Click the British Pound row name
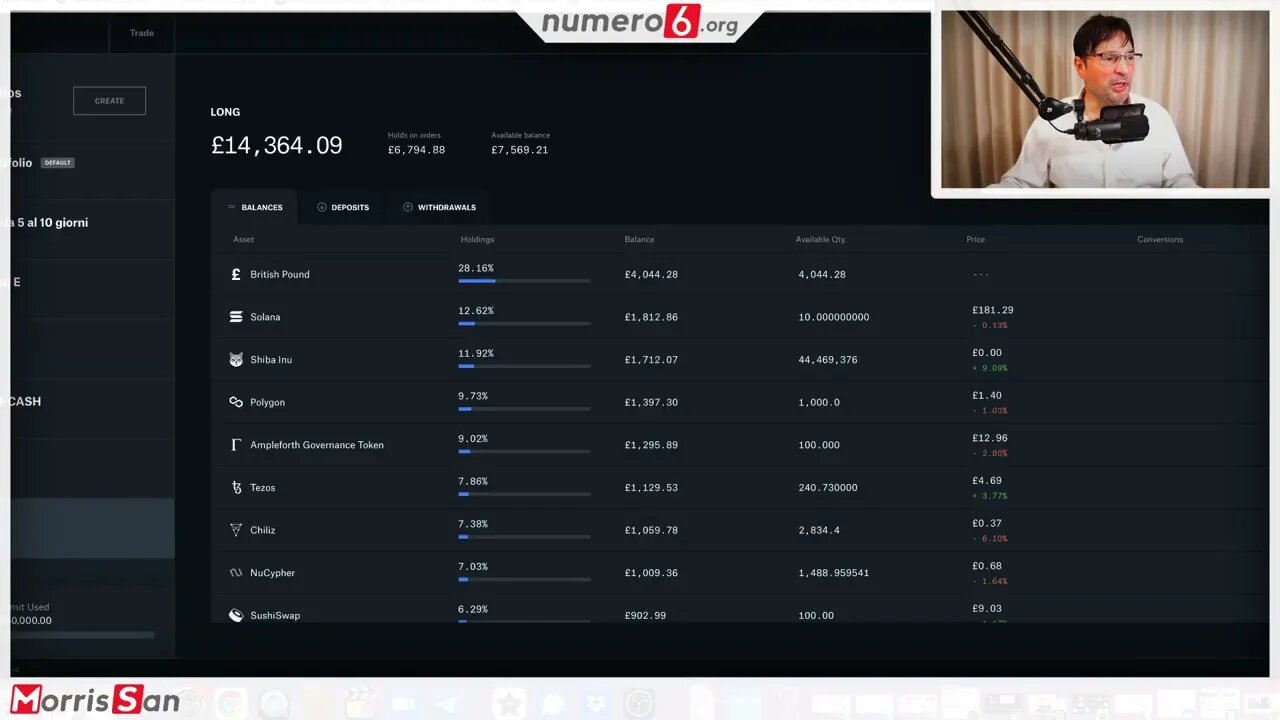Viewport: 1280px width, 720px height. (x=280, y=274)
